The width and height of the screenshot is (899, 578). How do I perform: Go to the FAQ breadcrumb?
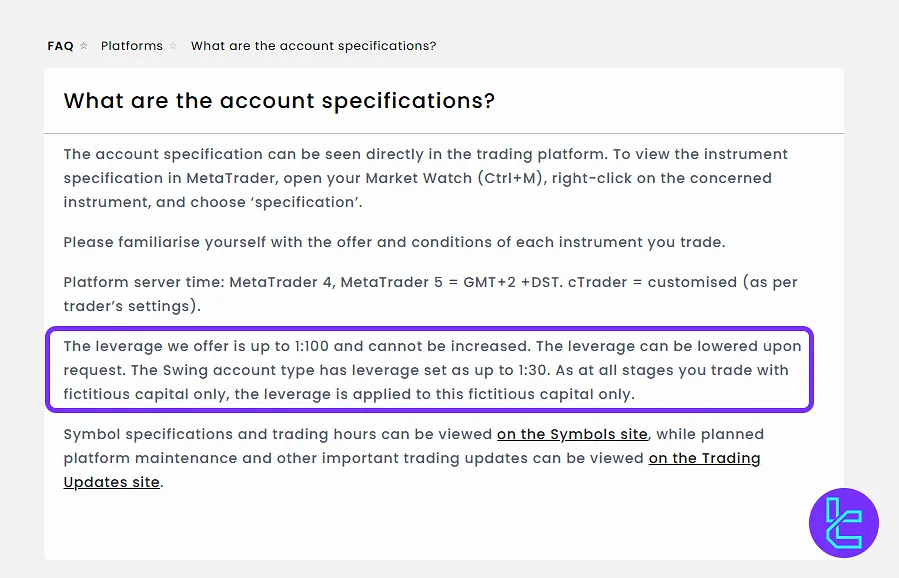pos(60,46)
